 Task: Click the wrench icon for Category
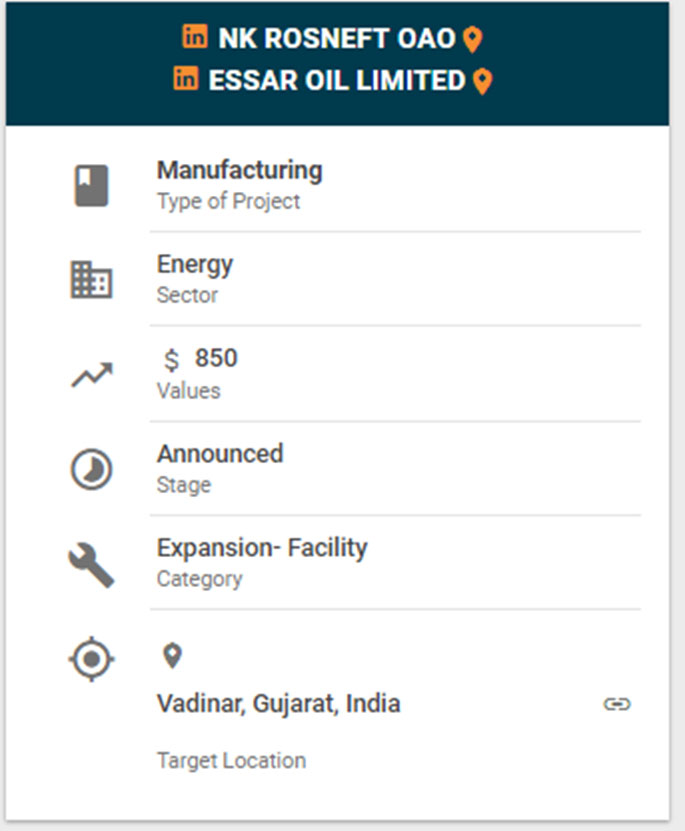92,565
